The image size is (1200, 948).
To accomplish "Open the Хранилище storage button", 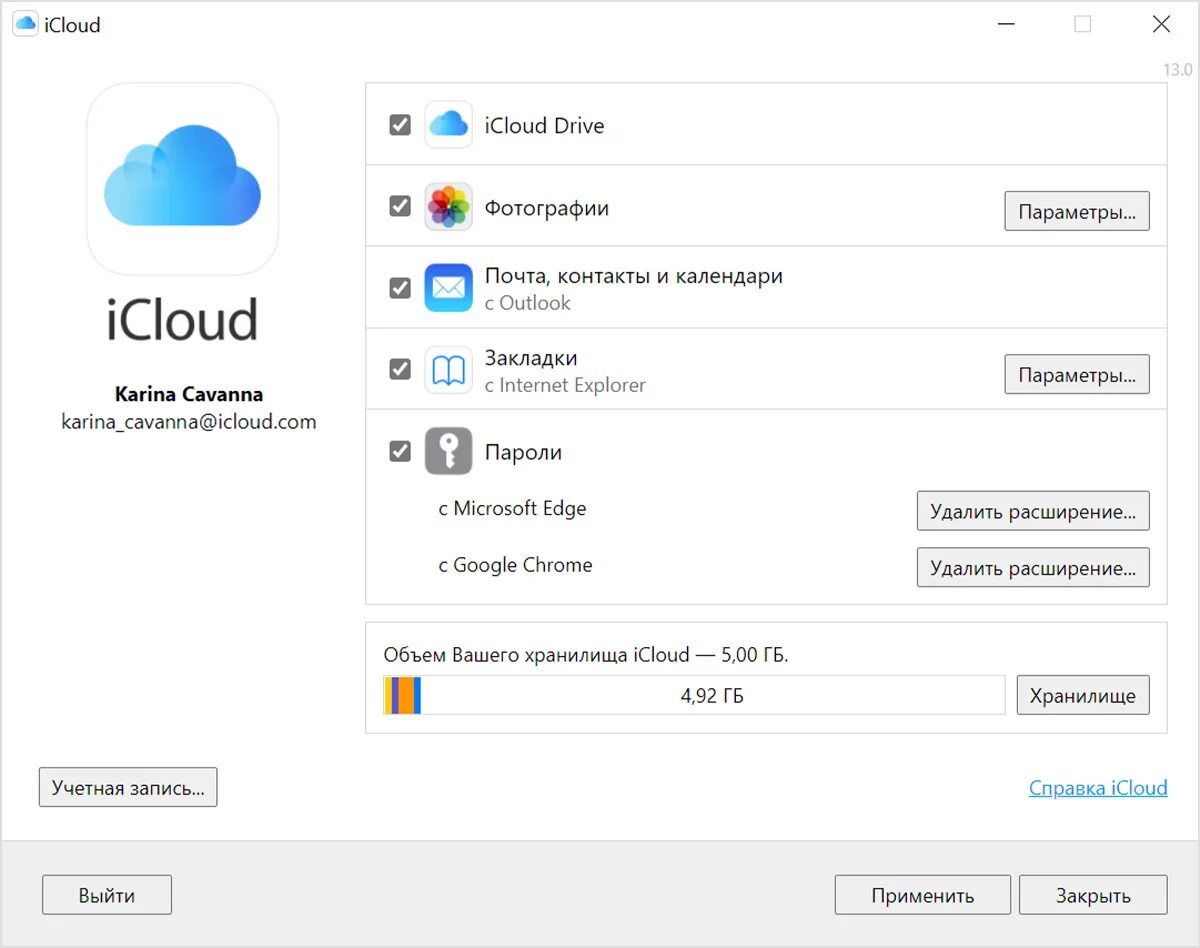I will click(x=1083, y=696).
